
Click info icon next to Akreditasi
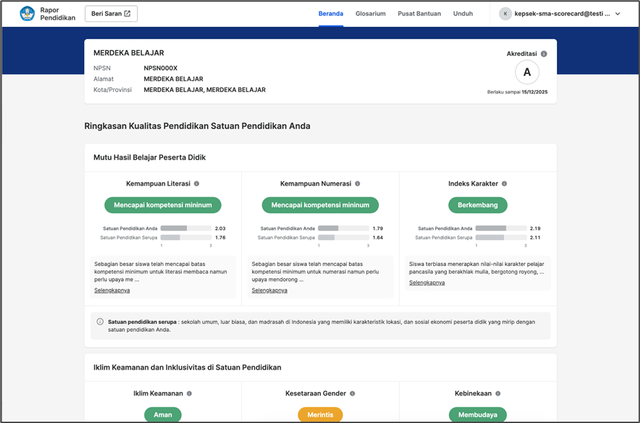(x=544, y=54)
